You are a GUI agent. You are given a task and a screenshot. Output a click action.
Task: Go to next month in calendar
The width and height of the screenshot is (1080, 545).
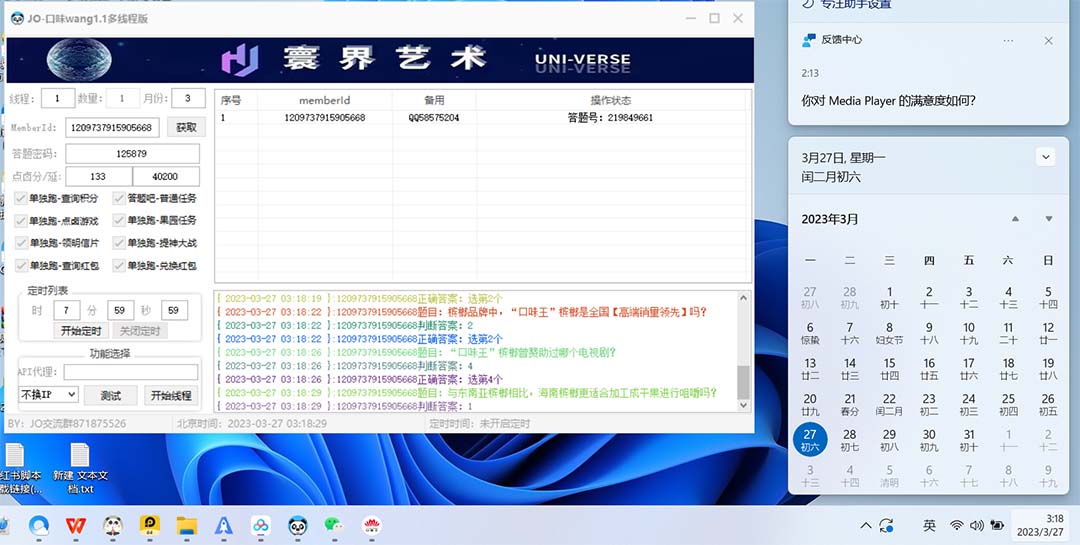click(1048, 219)
